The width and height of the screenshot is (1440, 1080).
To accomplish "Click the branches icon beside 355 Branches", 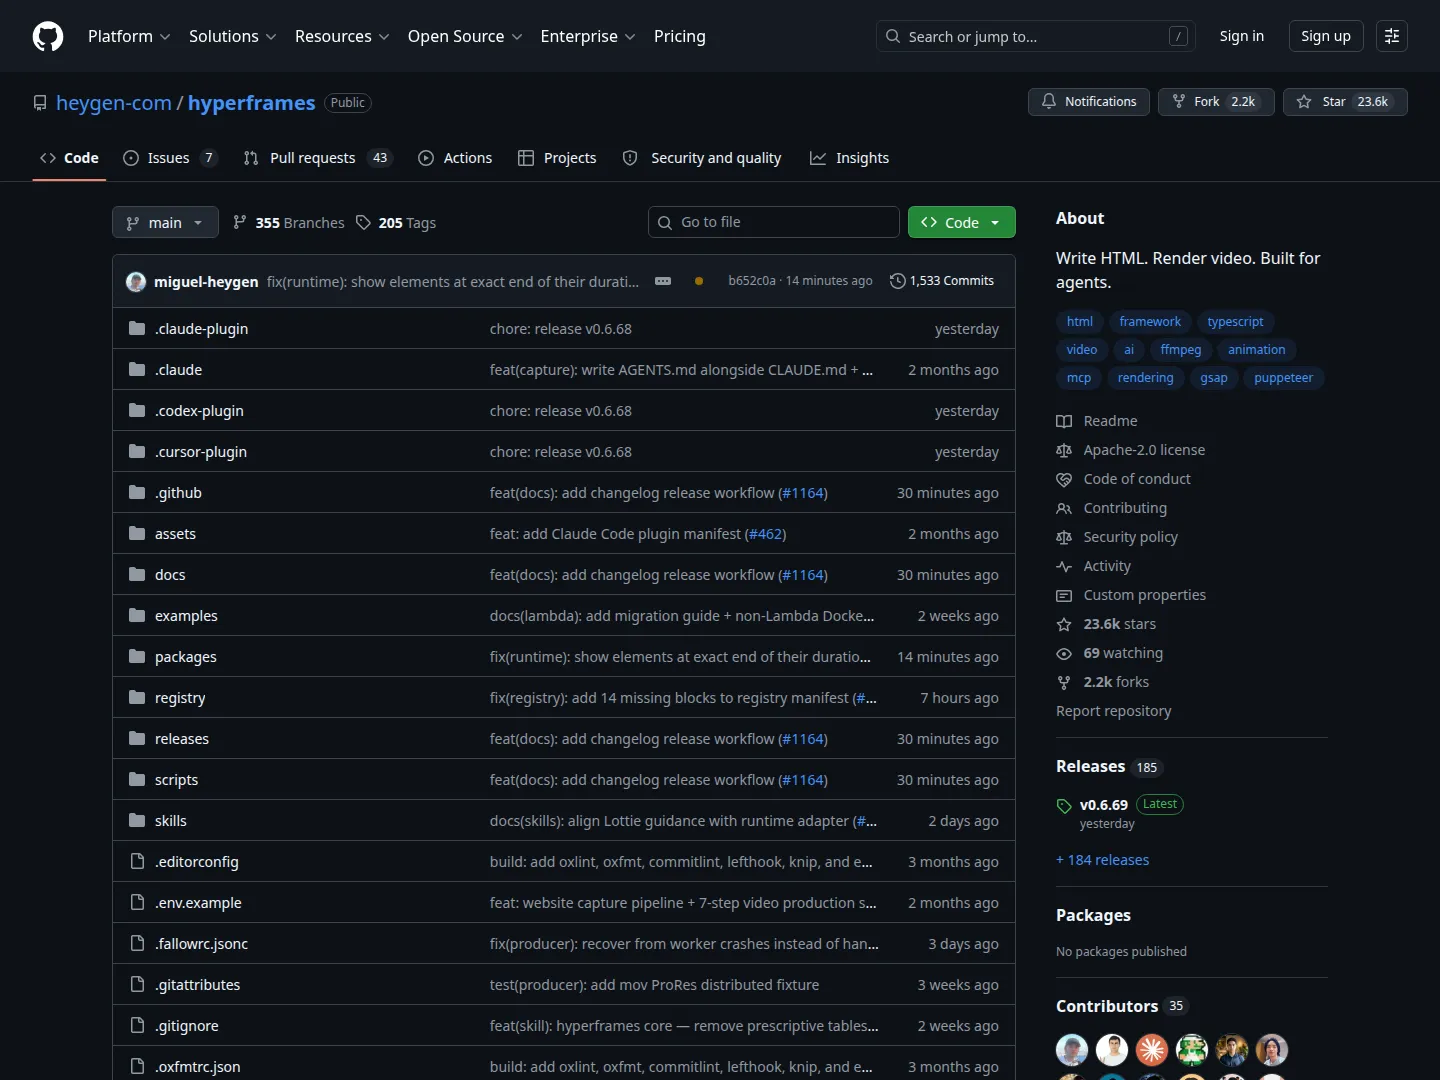I will click(x=240, y=222).
